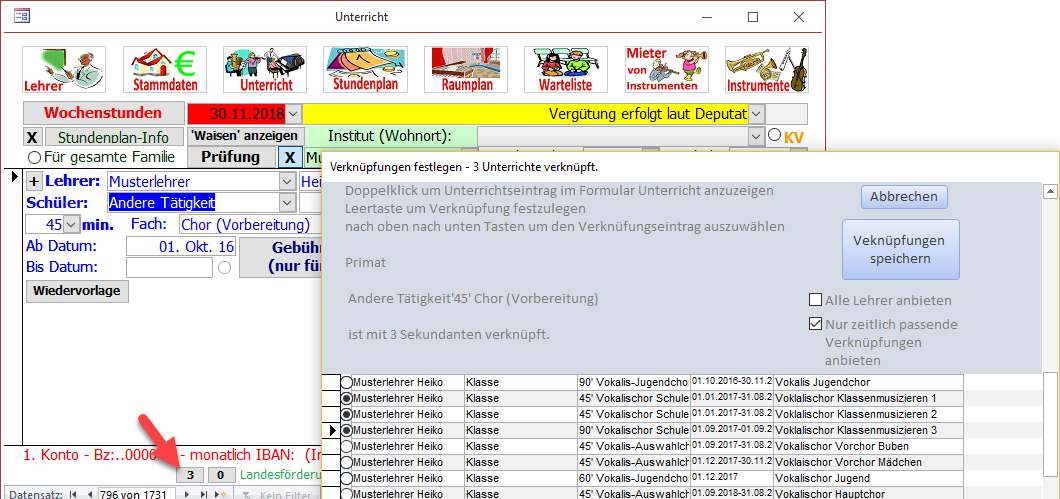1060x499 pixels.
Task: Click the Unterricht toolbar icon
Action: (x=265, y=69)
